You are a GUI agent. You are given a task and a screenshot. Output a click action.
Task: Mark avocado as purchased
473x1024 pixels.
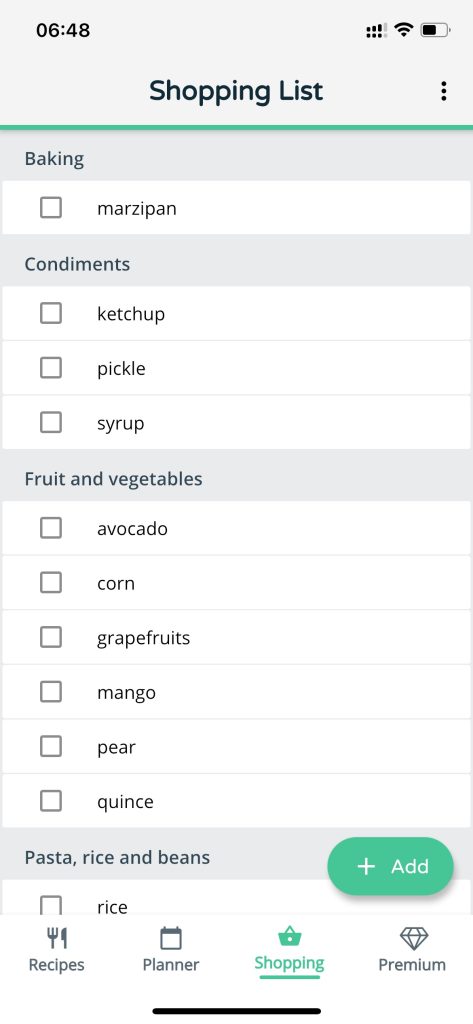tap(51, 528)
